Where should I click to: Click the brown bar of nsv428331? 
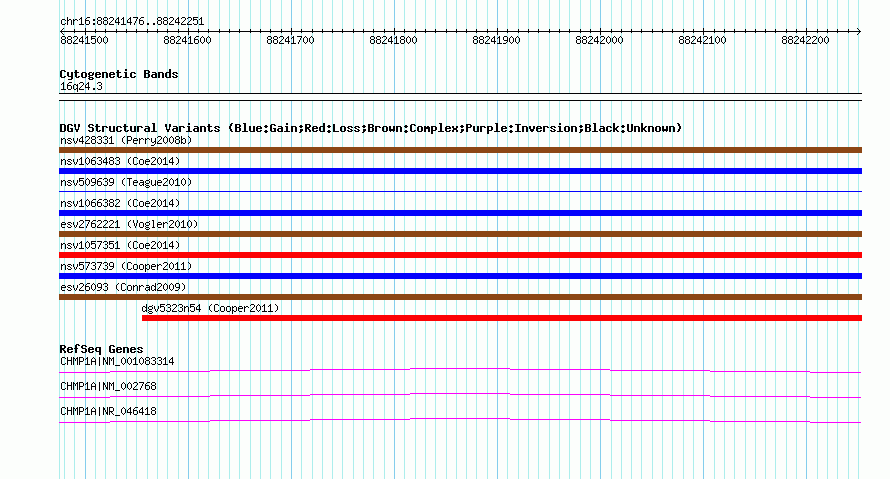[460, 150]
